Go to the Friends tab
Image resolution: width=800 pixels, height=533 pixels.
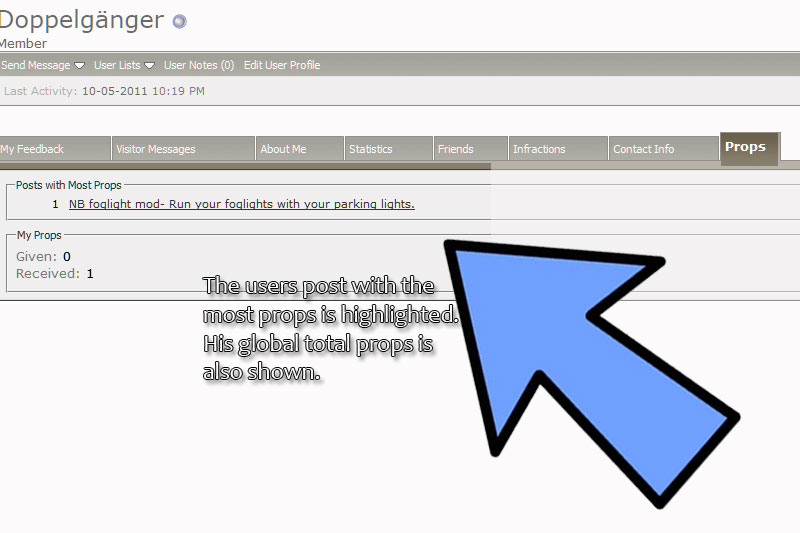[x=455, y=149]
